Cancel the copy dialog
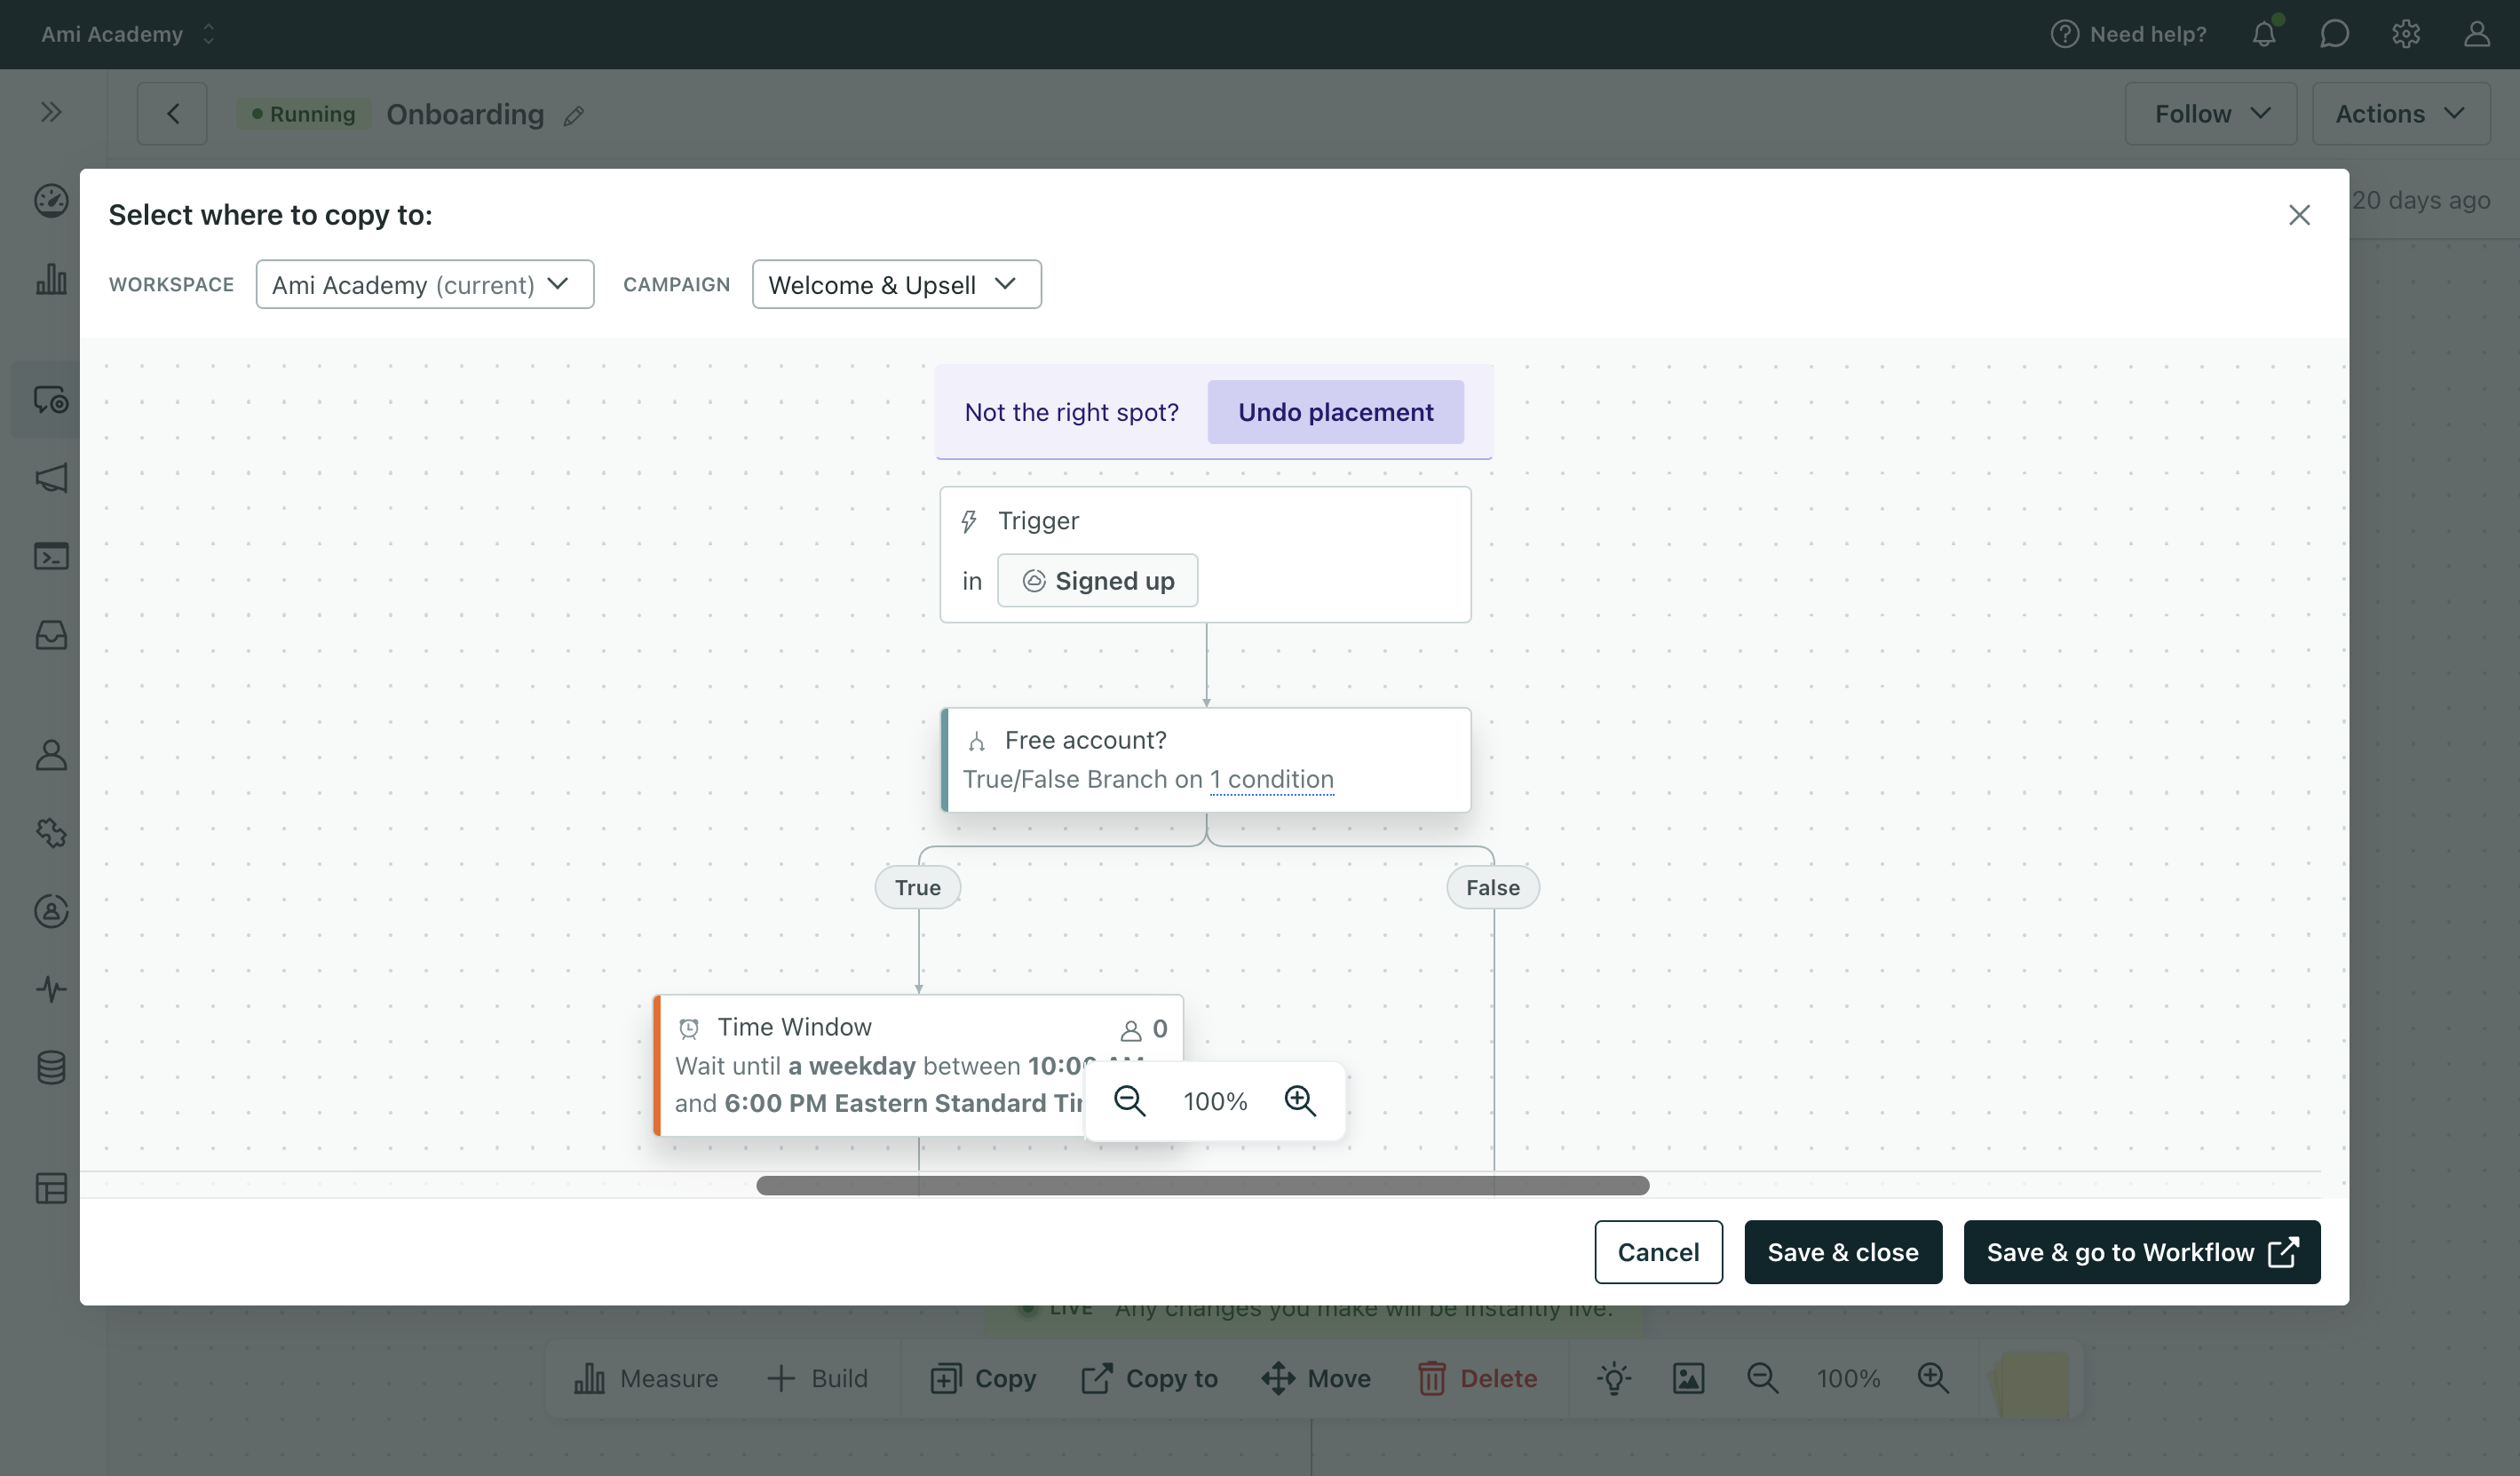 point(1658,1252)
